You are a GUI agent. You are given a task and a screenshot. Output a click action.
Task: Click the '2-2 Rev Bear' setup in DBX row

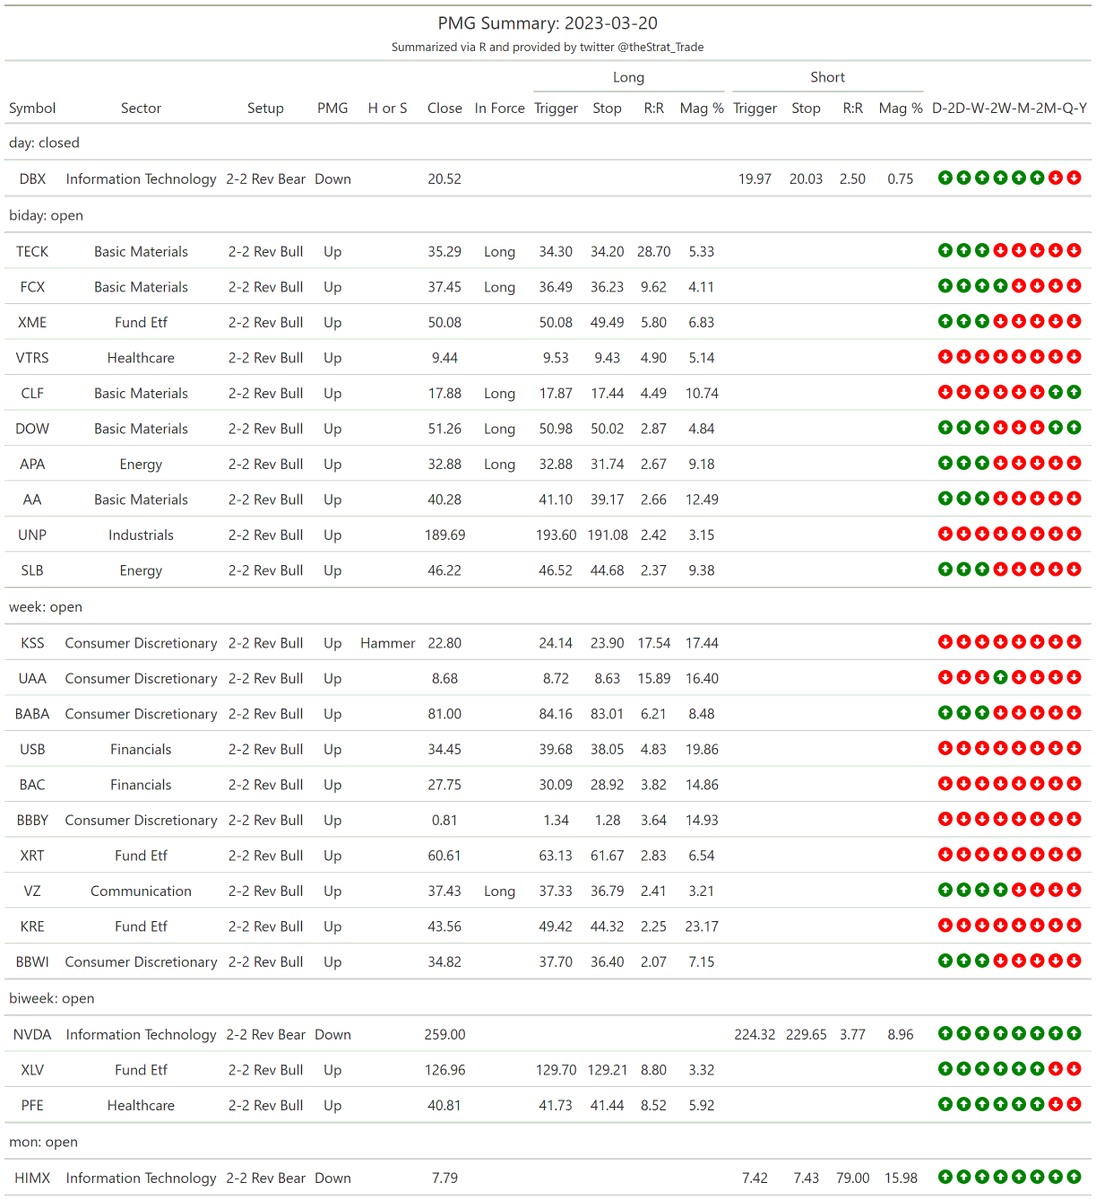(x=266, y=179)
